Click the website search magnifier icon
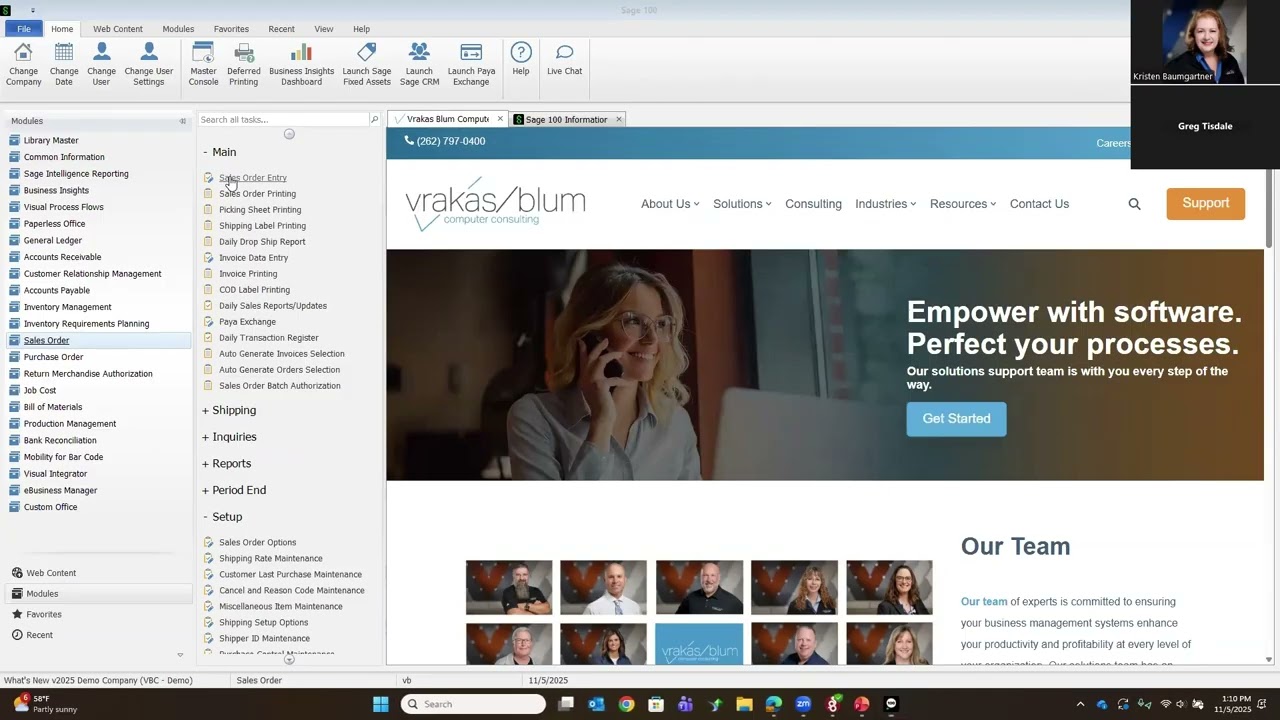This screenshot has width=1280, height=720. click(x=1134, y=204)
